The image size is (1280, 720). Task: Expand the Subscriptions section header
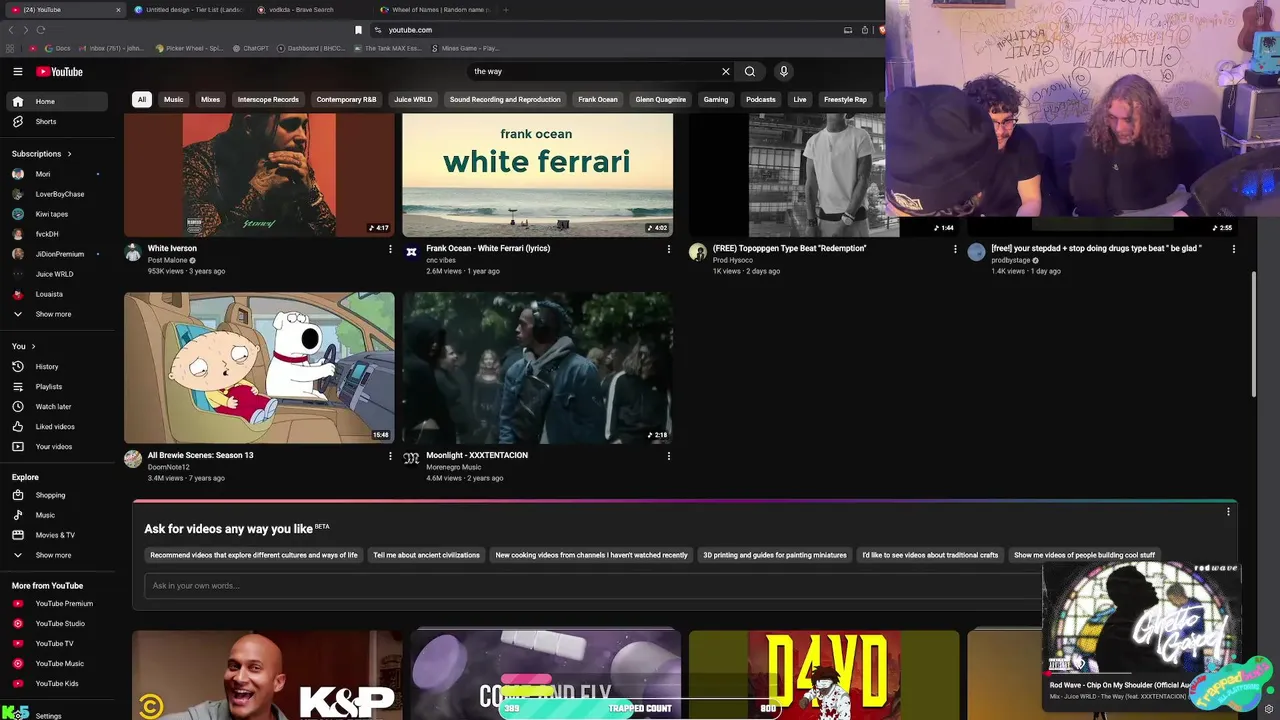tap(42, 154)
